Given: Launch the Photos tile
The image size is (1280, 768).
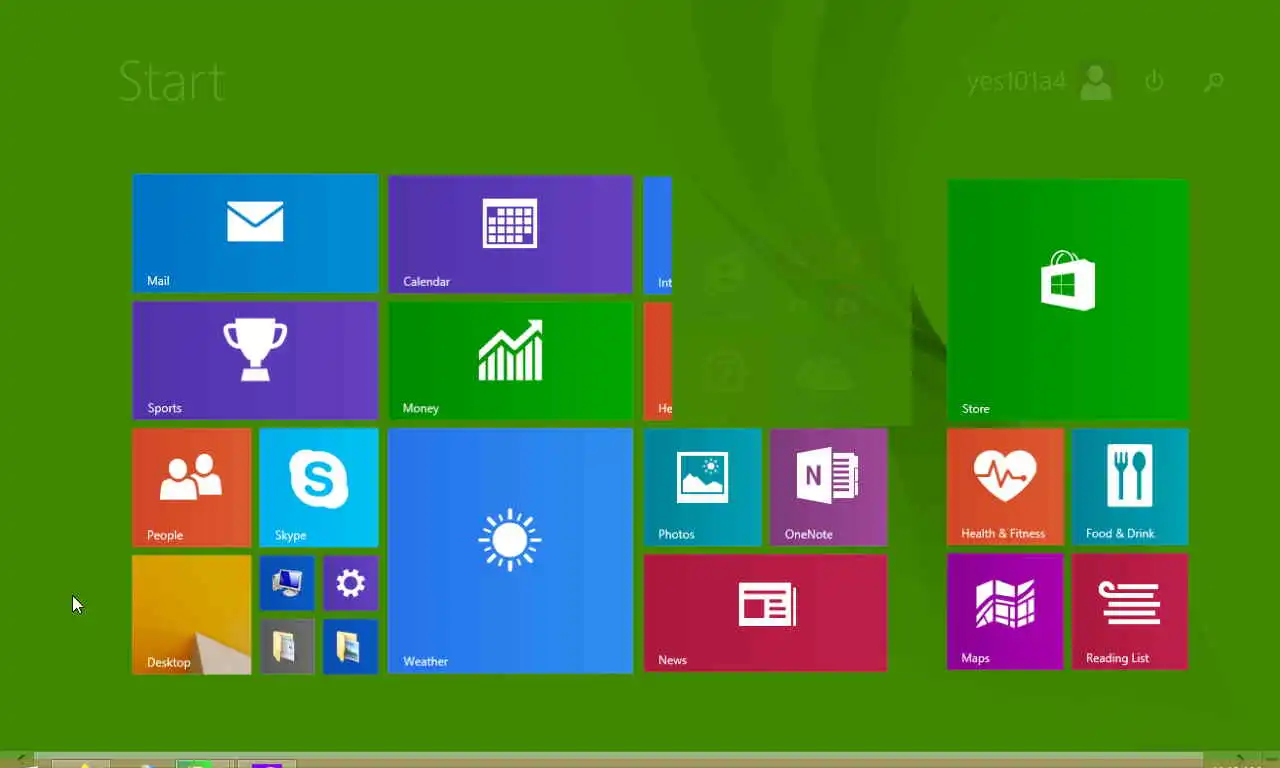Looking at the screenshot, I should [x=703, y=487].
